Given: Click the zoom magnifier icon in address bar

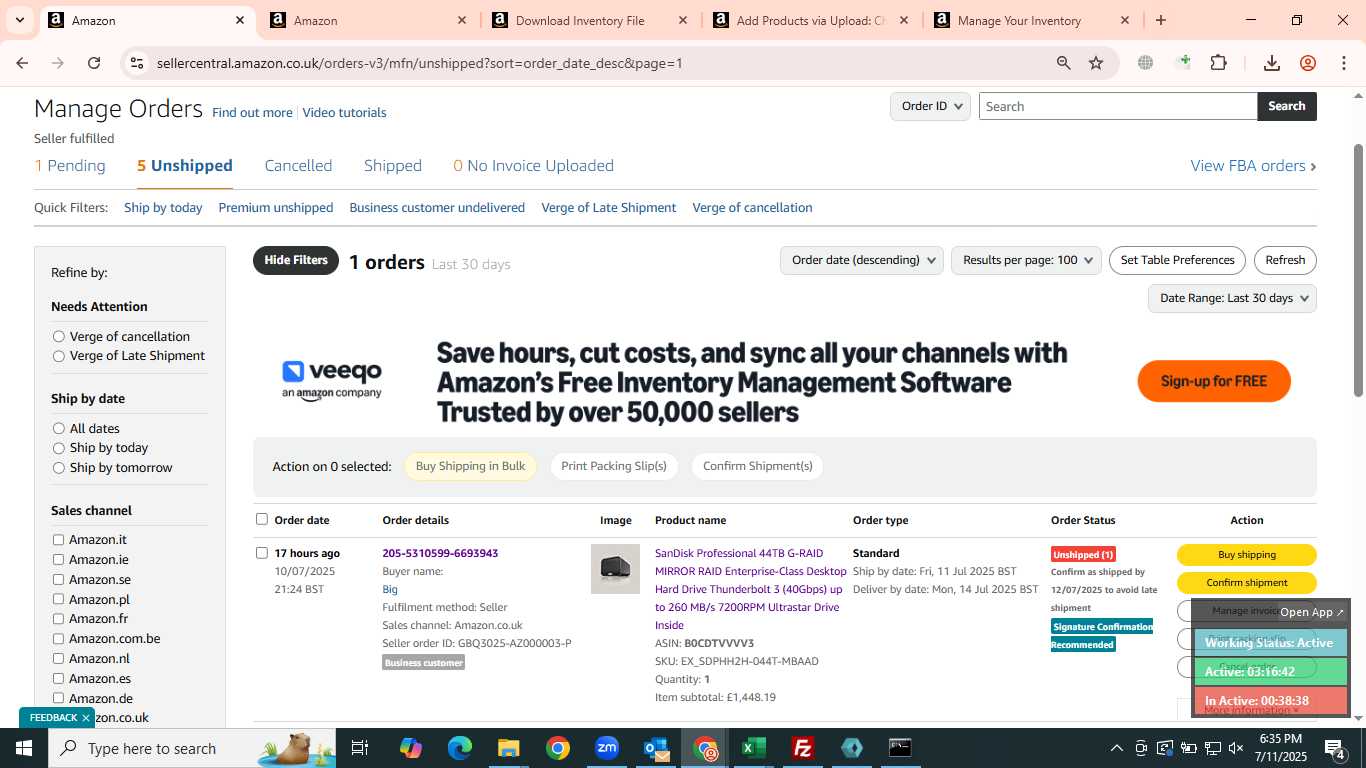Looking at the screenshot, I should [1064, 63].
